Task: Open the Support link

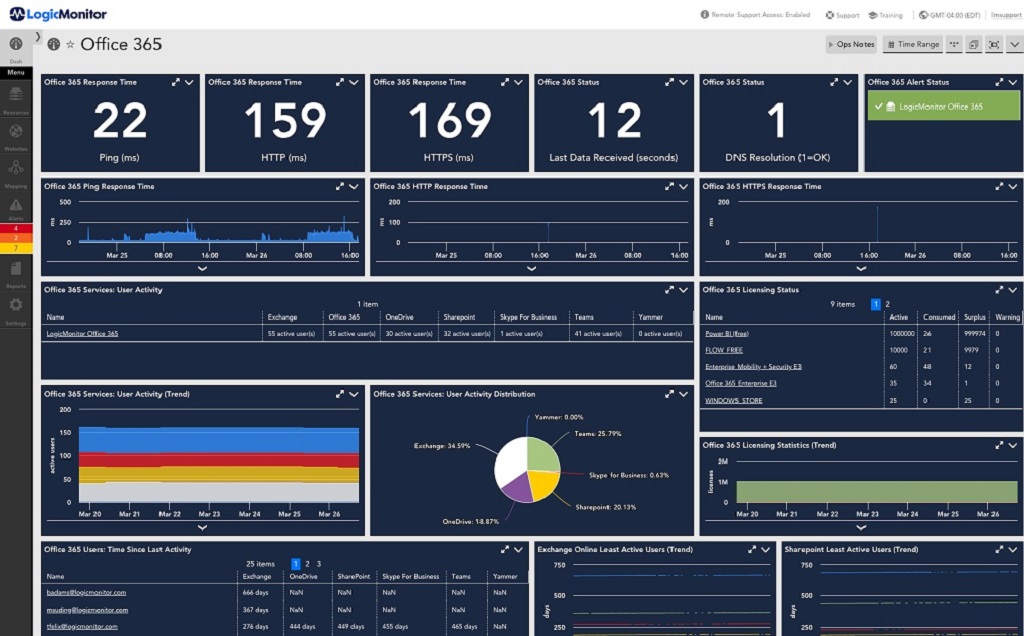Action: [x=842, y=15]
